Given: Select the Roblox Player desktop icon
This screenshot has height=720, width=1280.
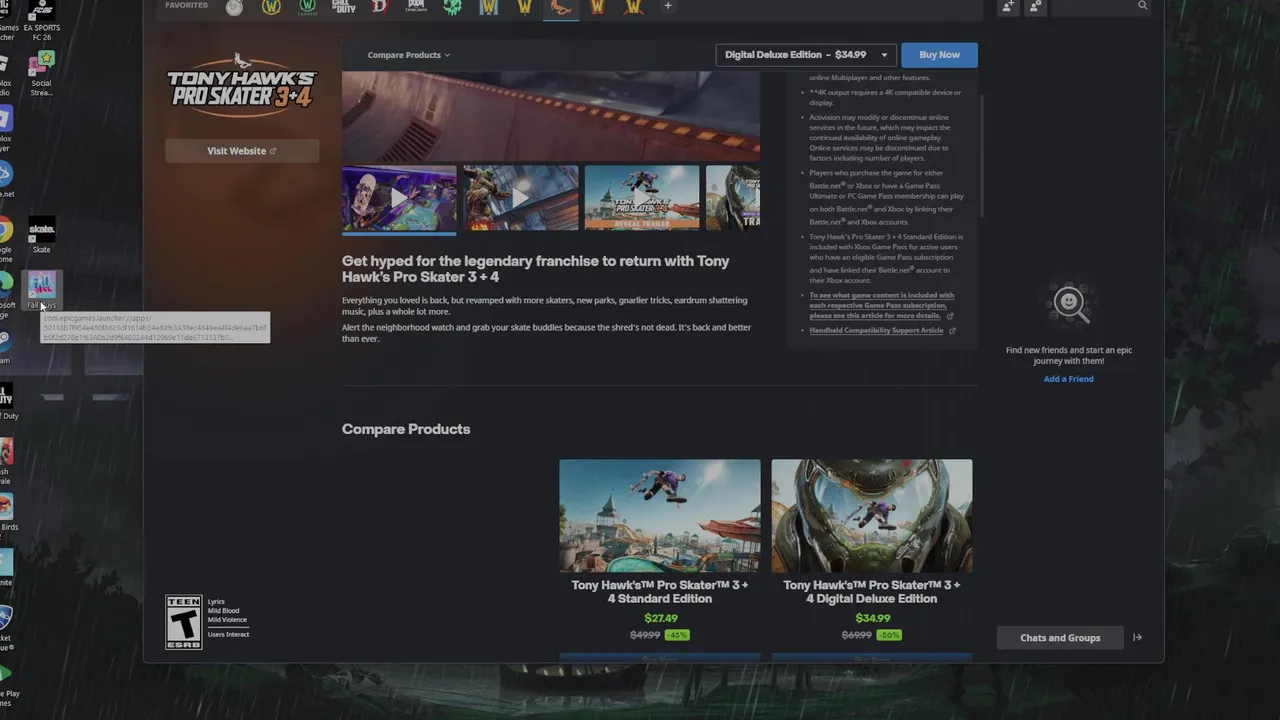Looking at the screenshot, I should pyautogui.click(x=5, y=128).
